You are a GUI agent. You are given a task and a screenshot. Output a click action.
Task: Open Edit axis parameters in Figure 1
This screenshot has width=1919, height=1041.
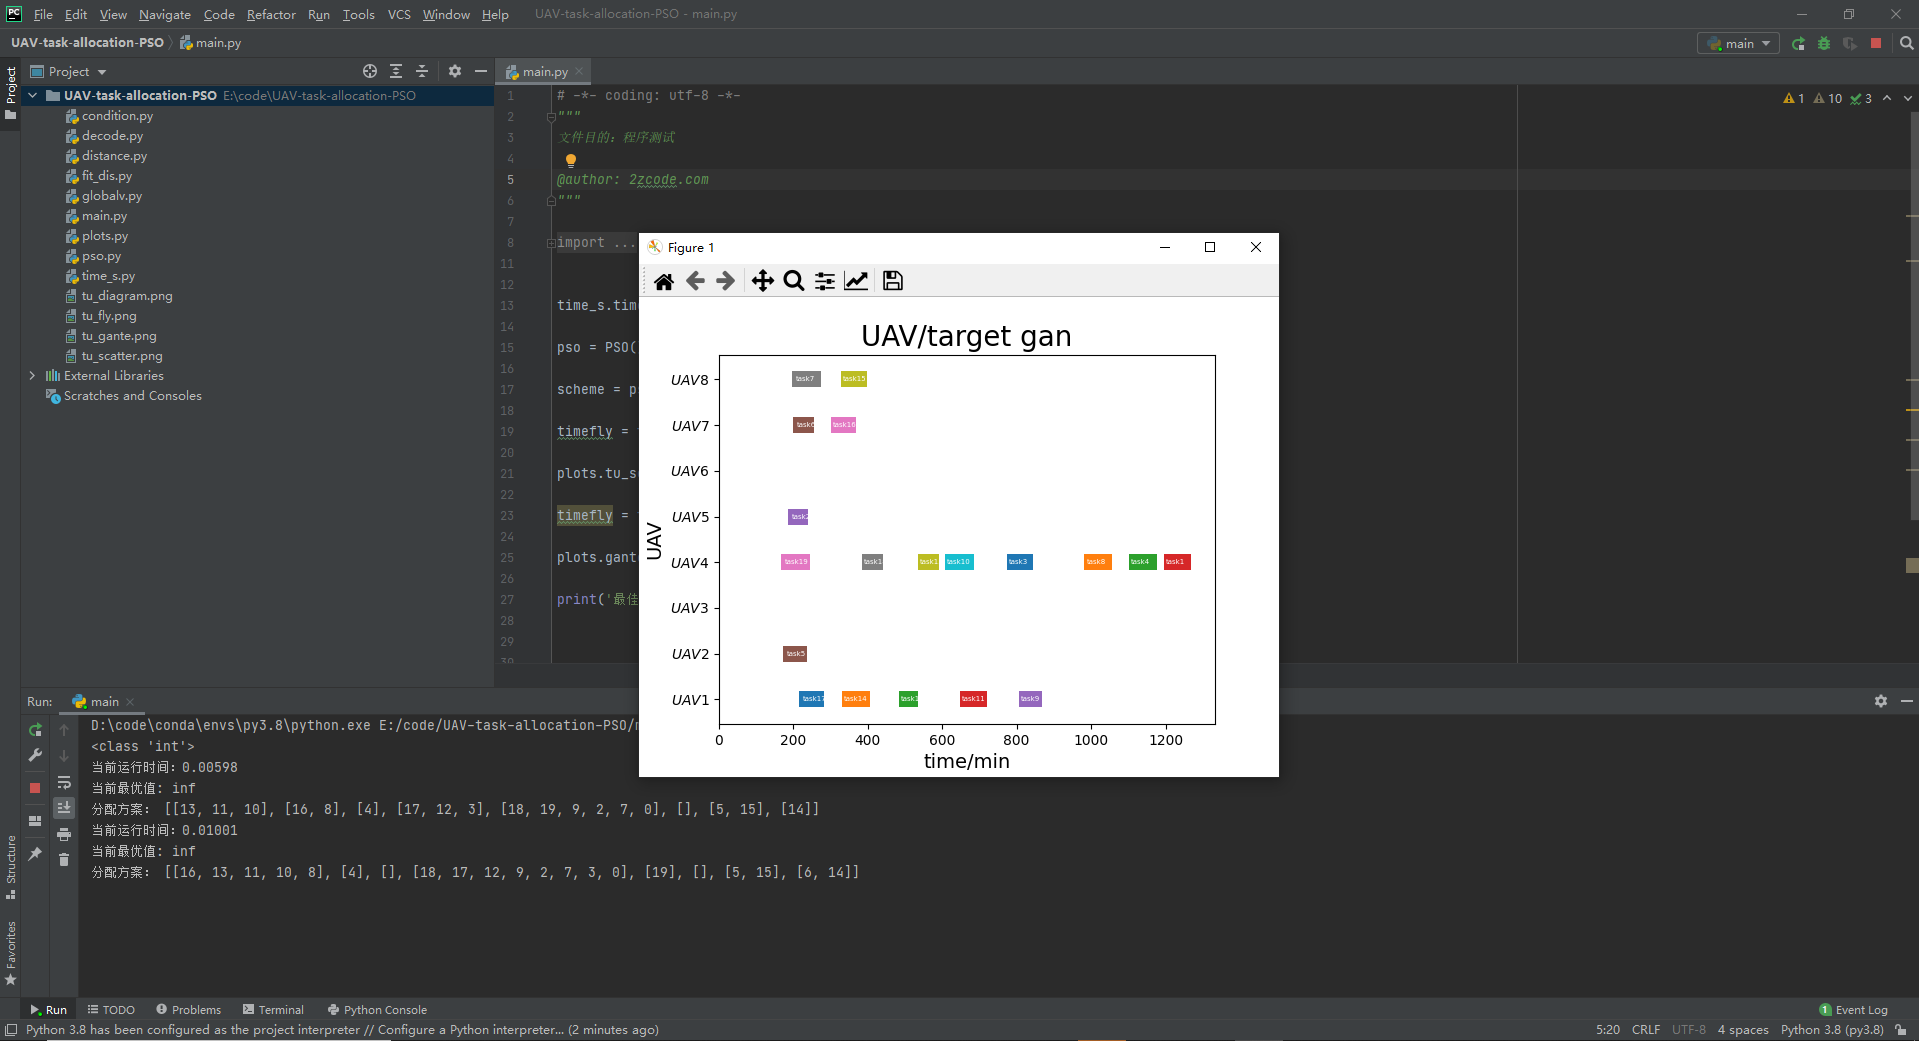click(x=856, y=281)
